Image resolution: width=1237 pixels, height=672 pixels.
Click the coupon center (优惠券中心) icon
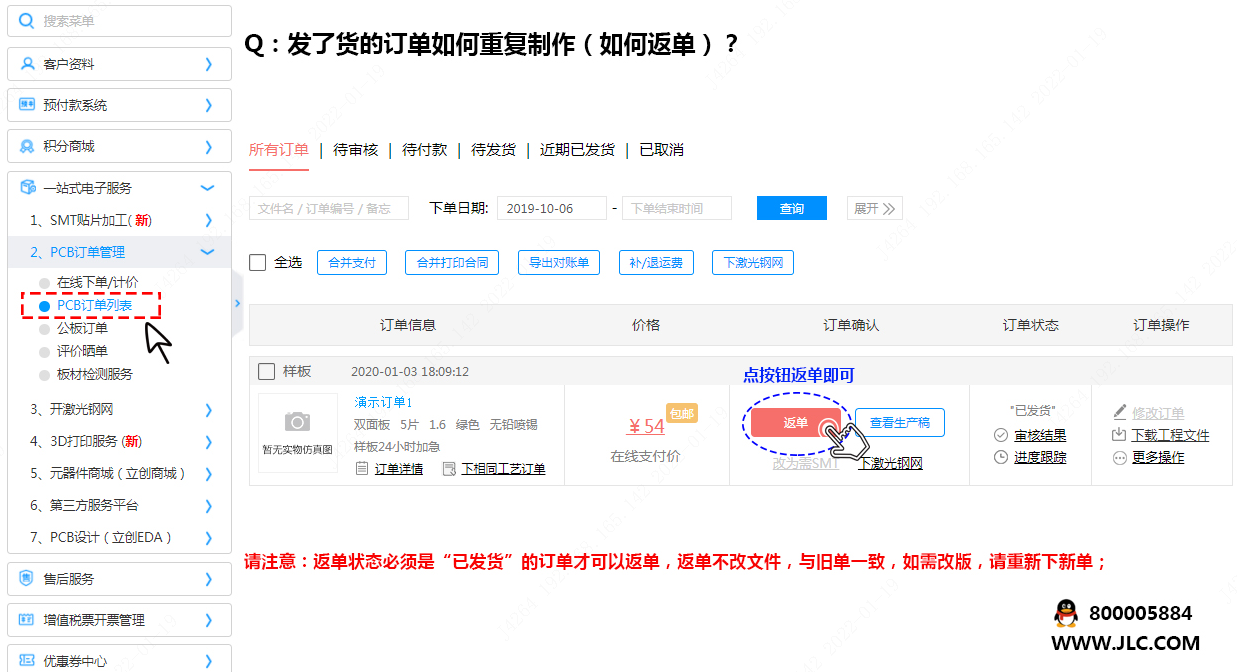27,661
